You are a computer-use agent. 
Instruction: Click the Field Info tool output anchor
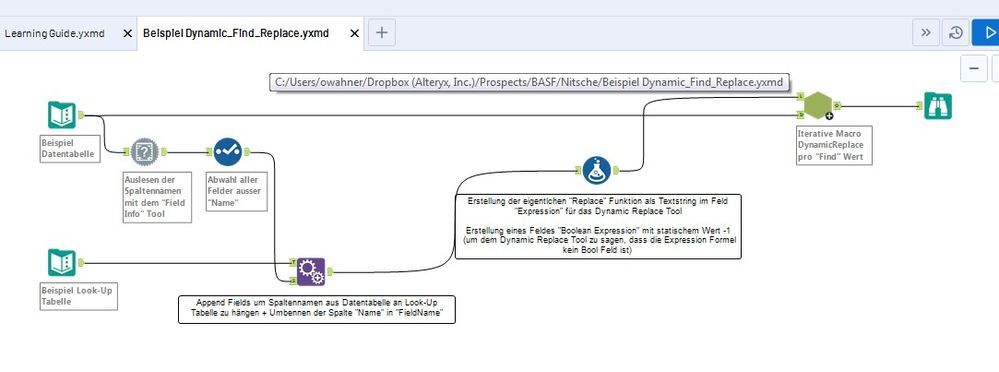(164, 152)
